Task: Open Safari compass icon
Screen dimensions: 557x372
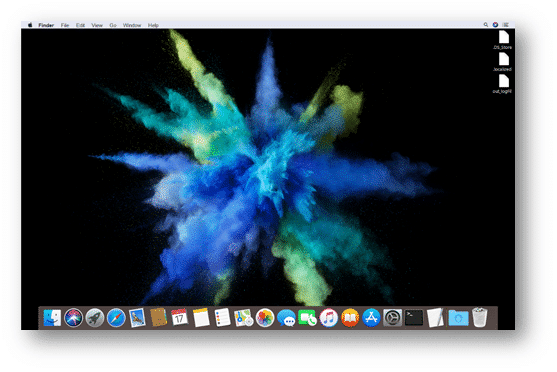Action: [x=116, y=317]
